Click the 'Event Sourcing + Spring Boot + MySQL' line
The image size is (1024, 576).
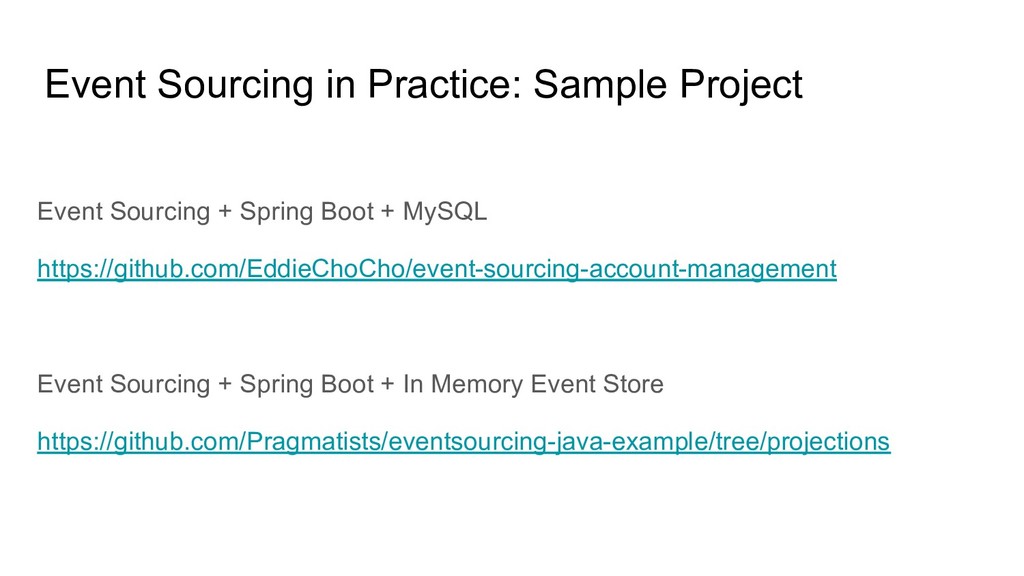point(262,212)
